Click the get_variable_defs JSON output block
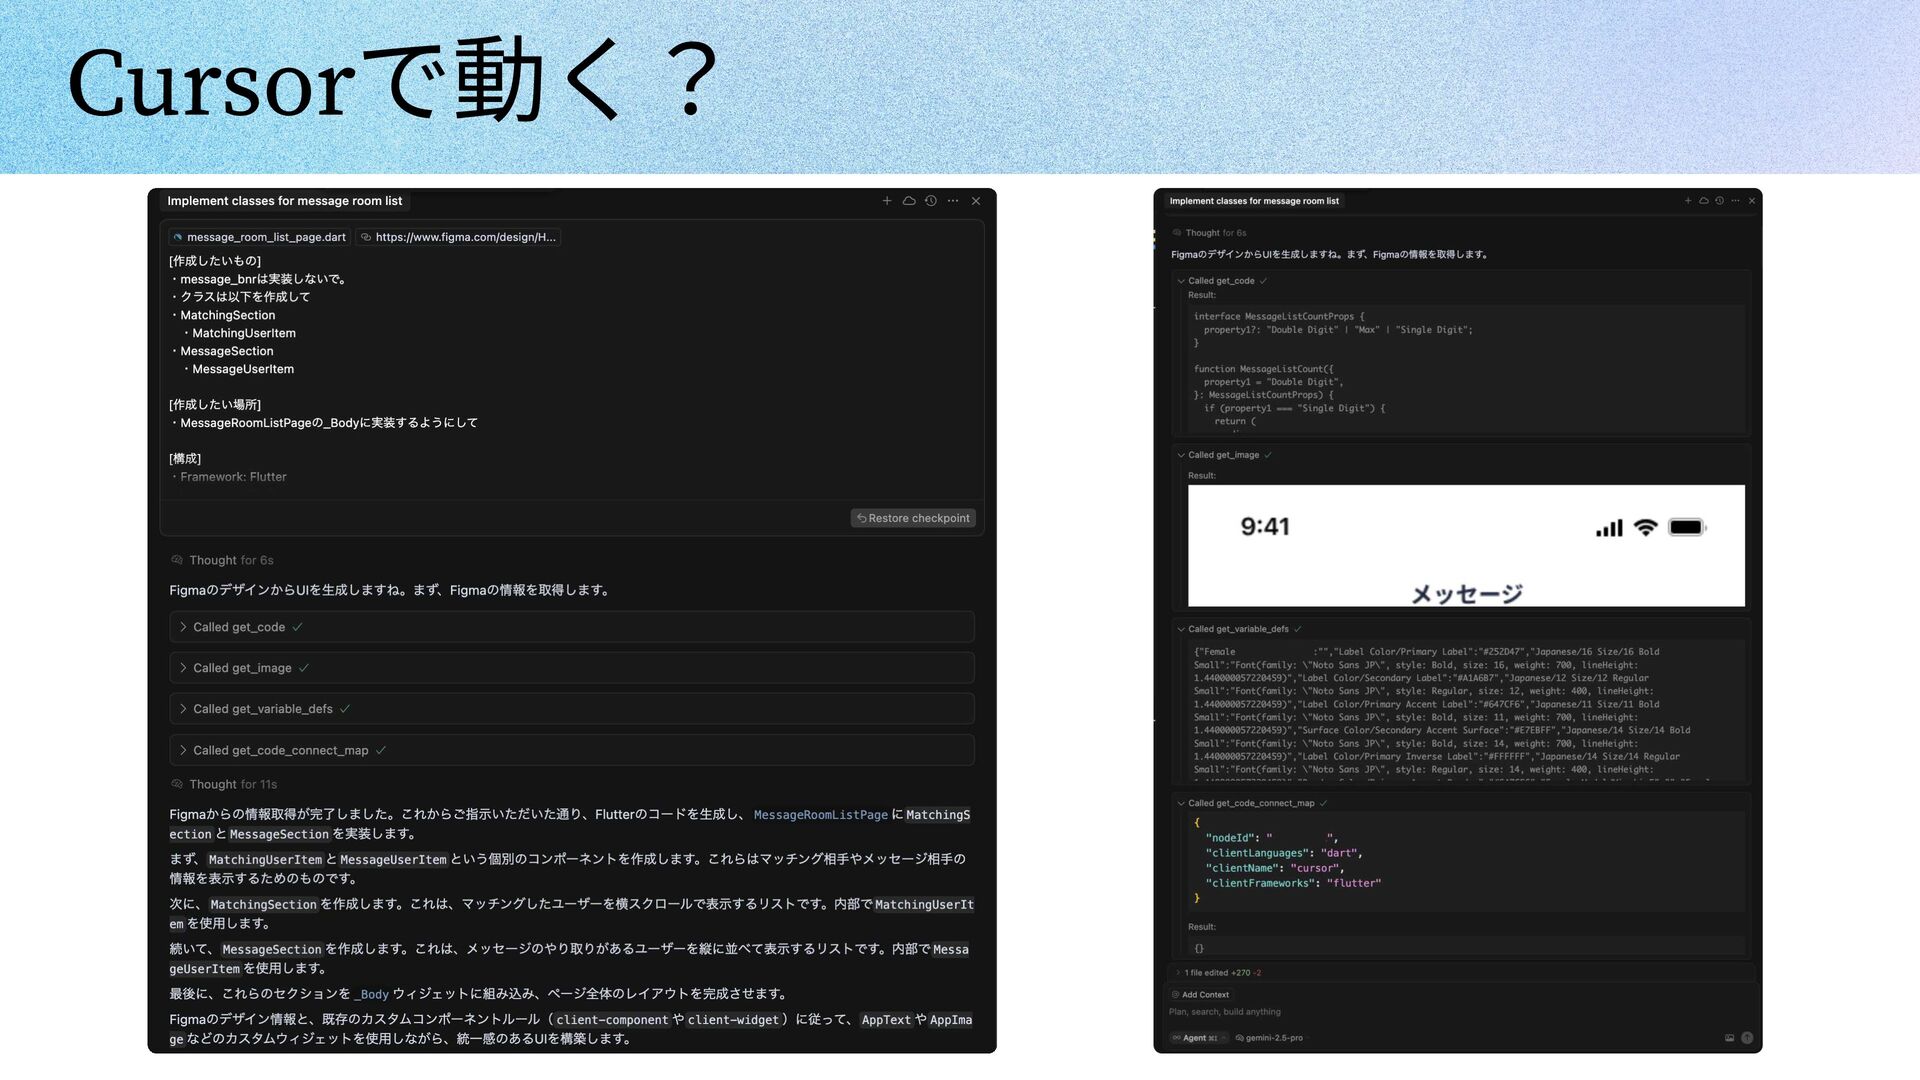Viewport: 1920px width, 1080px height. tap(1464, 711)
